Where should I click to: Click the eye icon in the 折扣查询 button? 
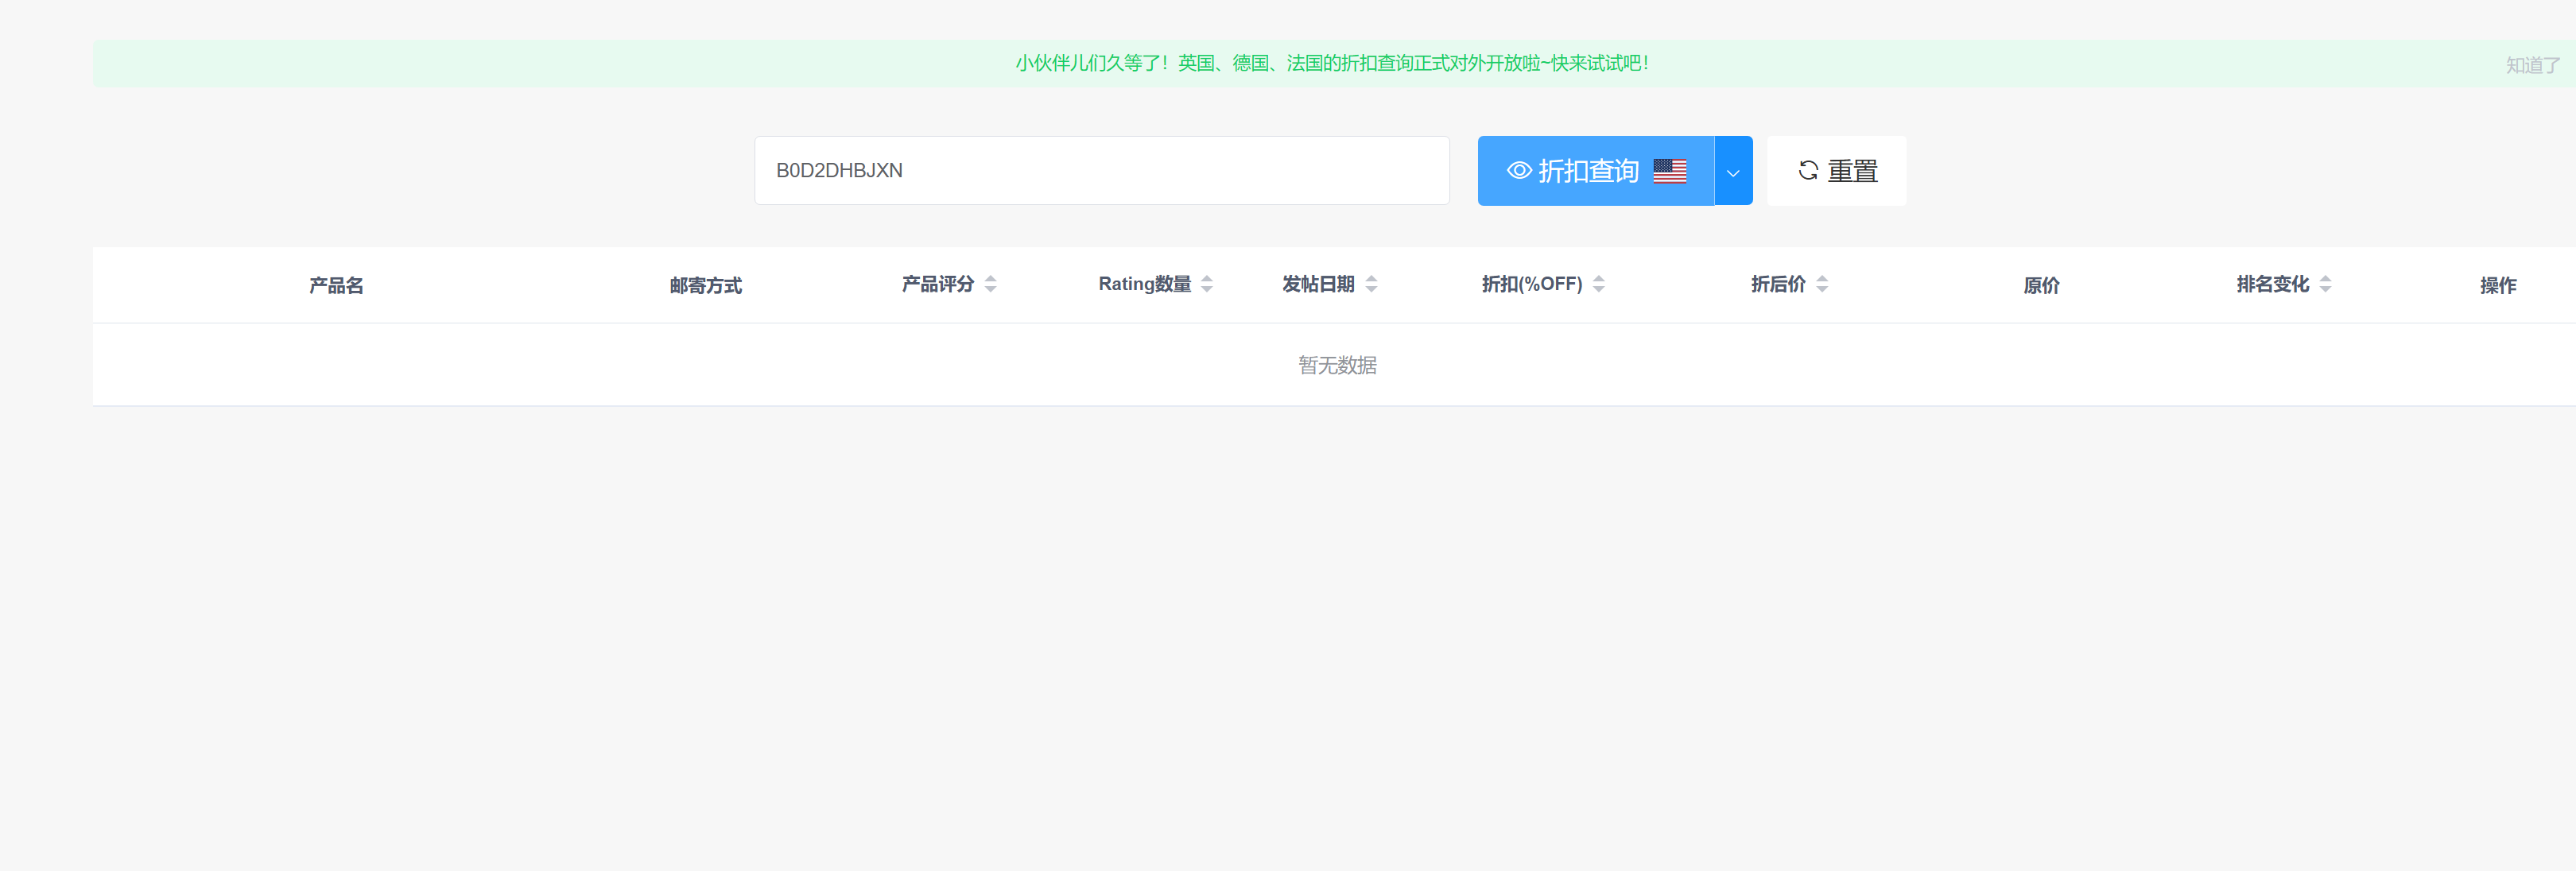[x=1520, y=170]
